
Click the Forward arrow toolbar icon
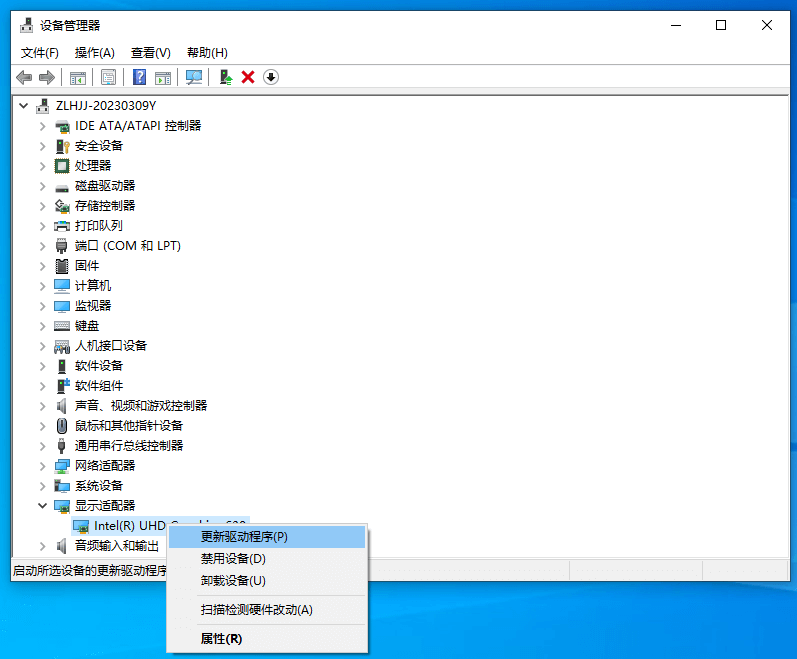47,77
